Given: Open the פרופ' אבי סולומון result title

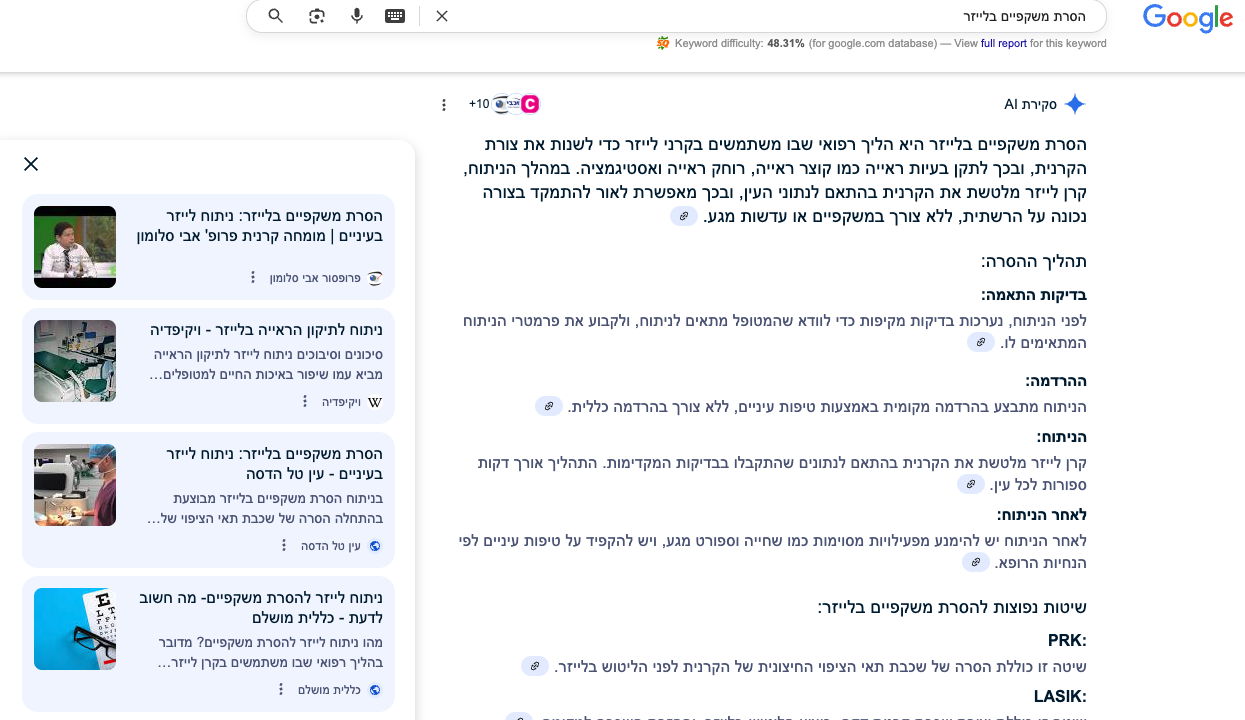Looking at the screenshot, I should [x=260, y=226].
